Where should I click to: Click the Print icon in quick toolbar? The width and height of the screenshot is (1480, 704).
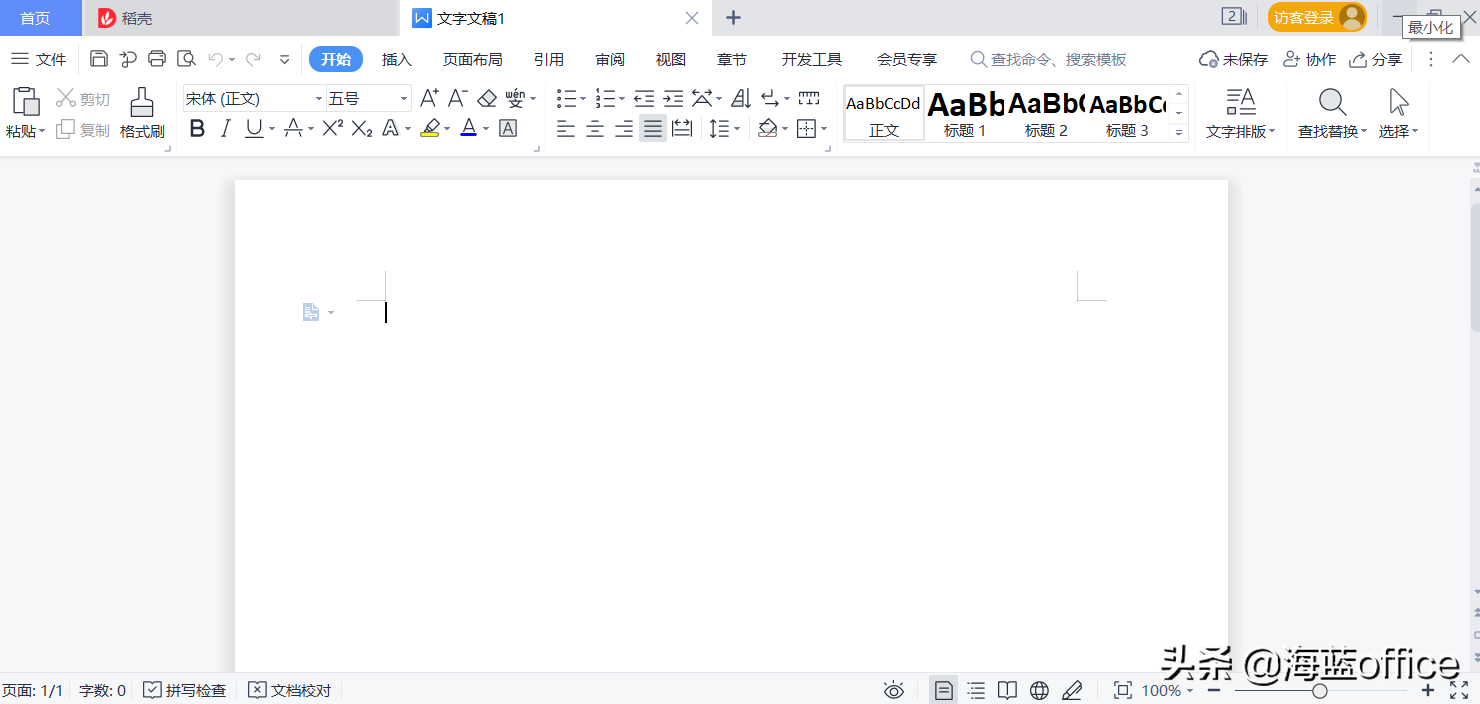point(157,59)
